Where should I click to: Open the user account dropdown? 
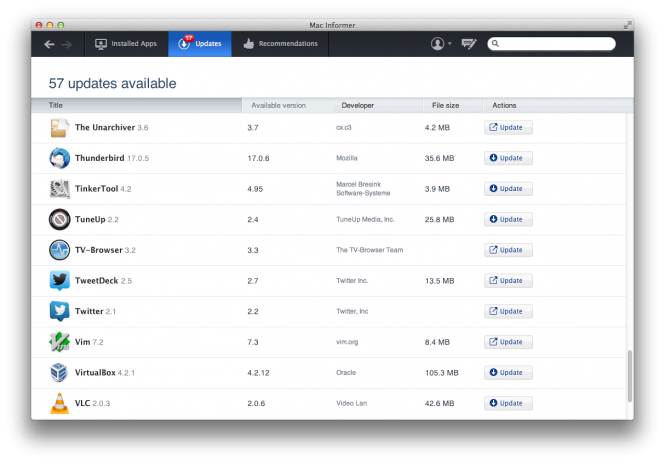[x=441, y=44]
